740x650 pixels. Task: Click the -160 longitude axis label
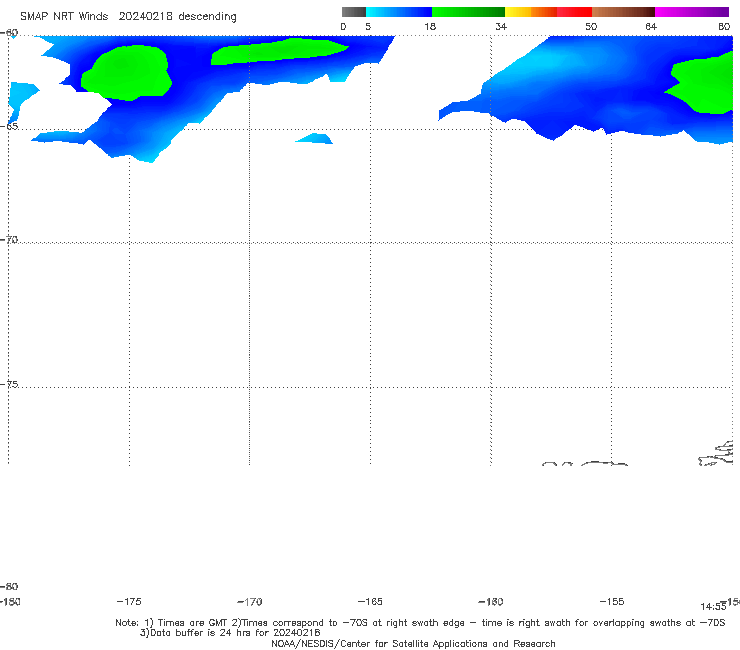click(491, 601)
